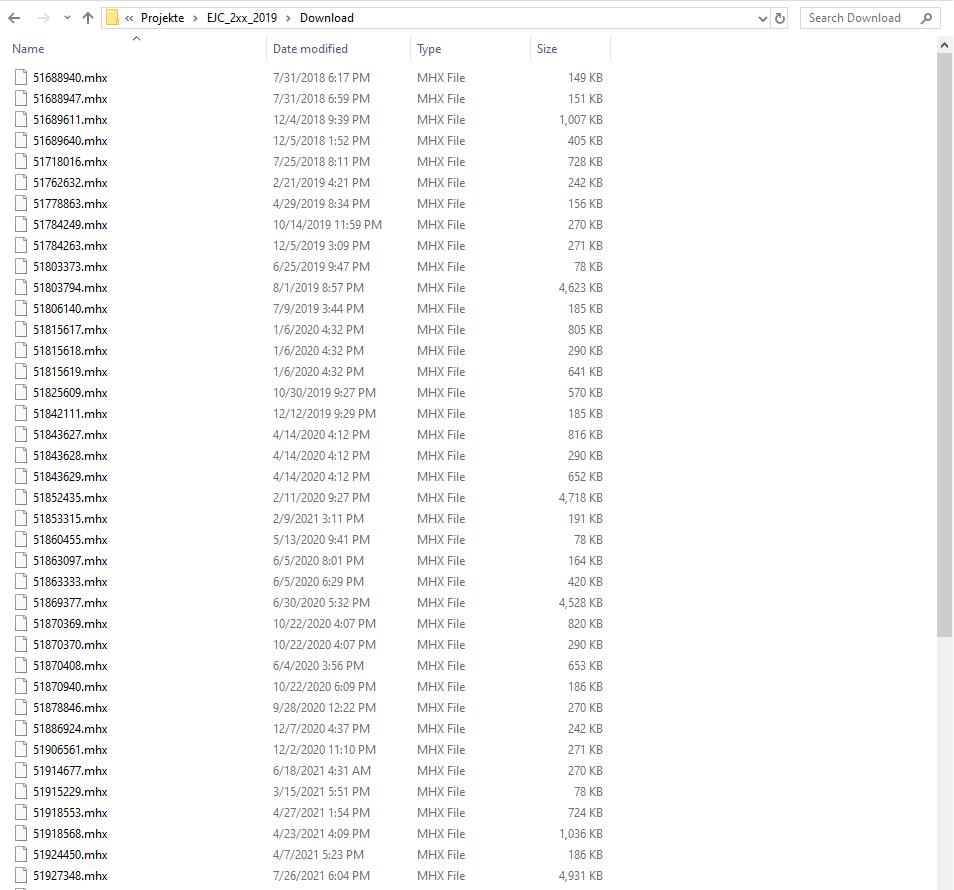Select file icon of 51803373.mhx
This screenshot has height=890, width=954.
pos(21,266)
